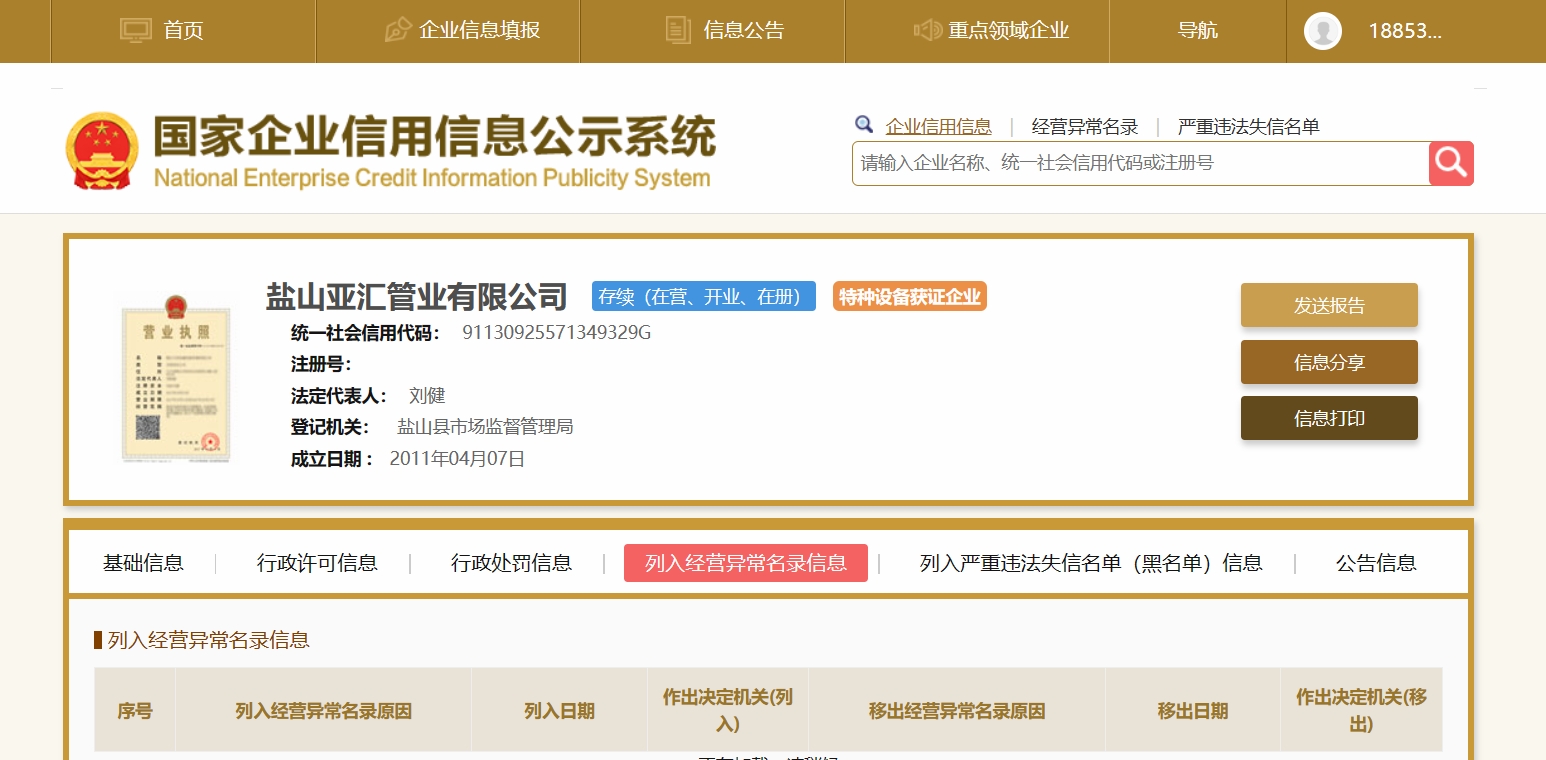Click the 信息分享 button
This screenshot has width=1546, height=760.
click(x=1329, y=362)
